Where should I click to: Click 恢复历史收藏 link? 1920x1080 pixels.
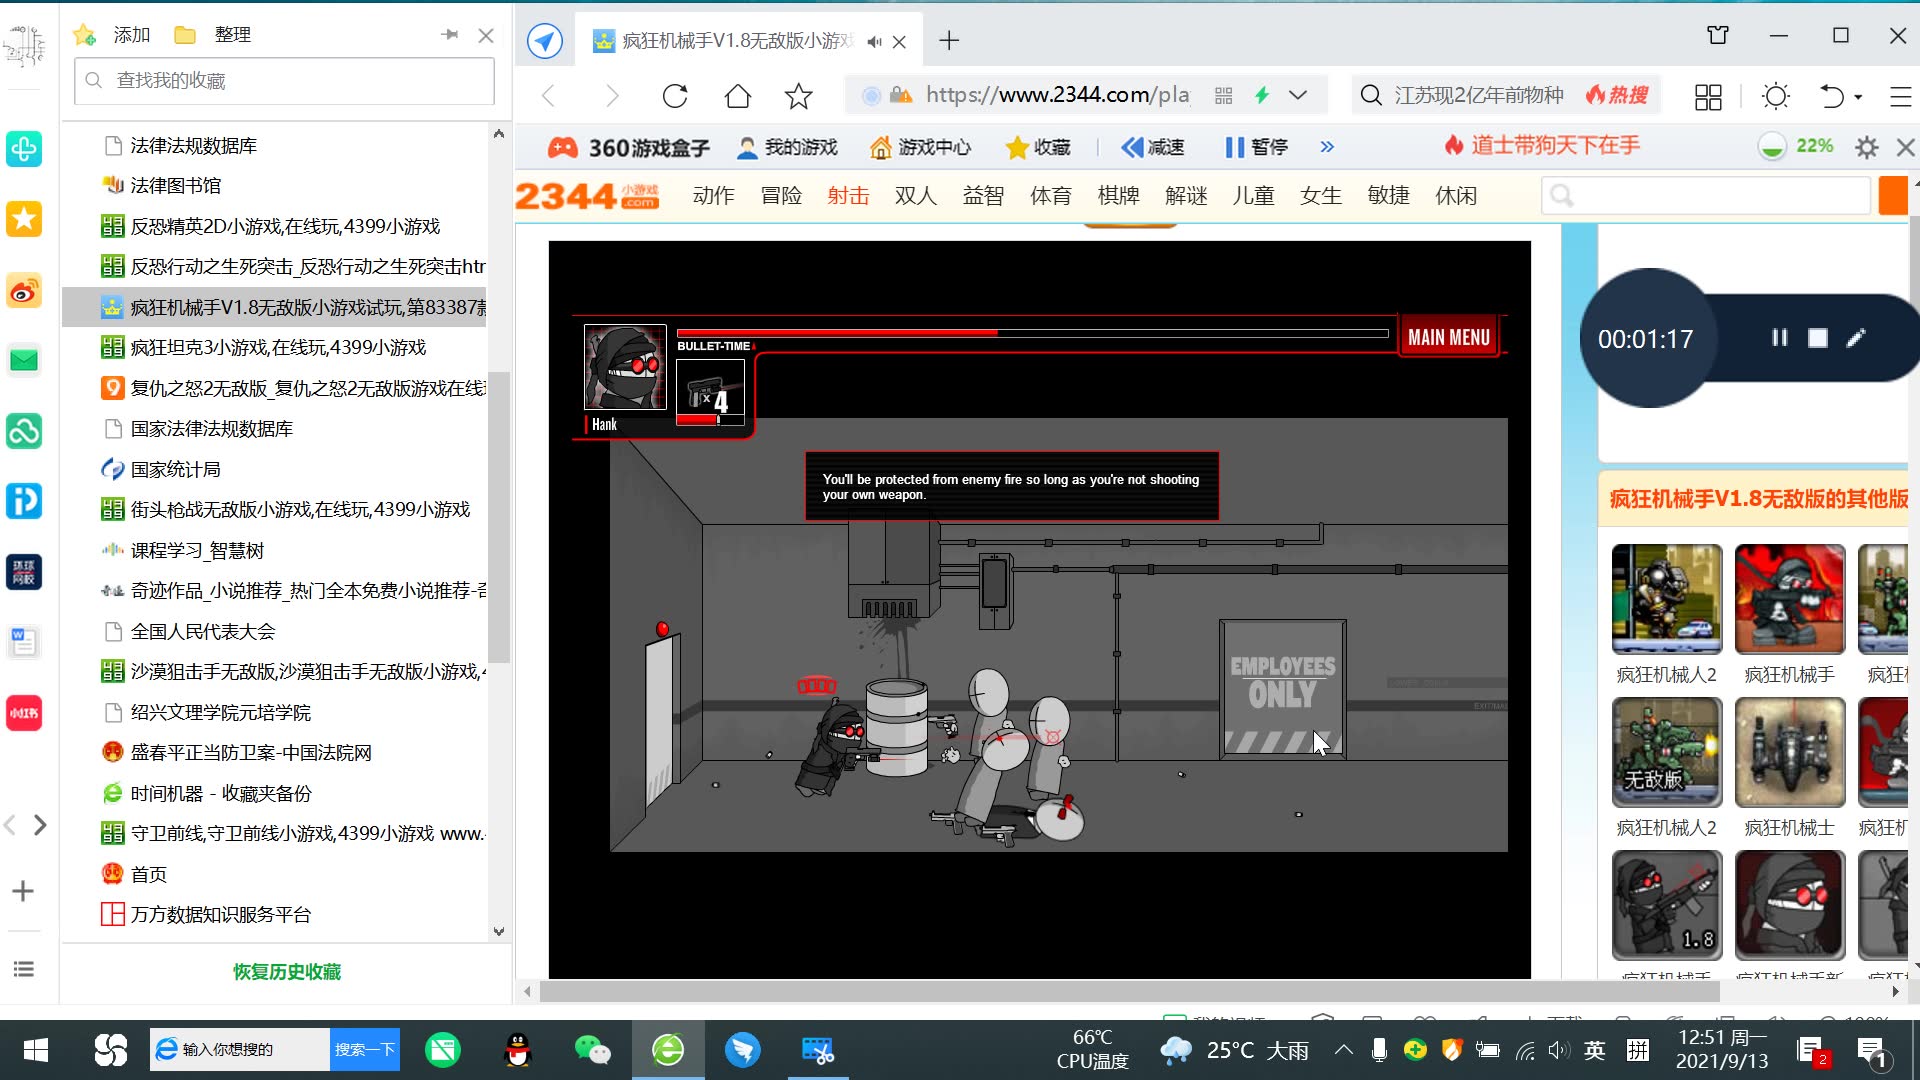287,972
